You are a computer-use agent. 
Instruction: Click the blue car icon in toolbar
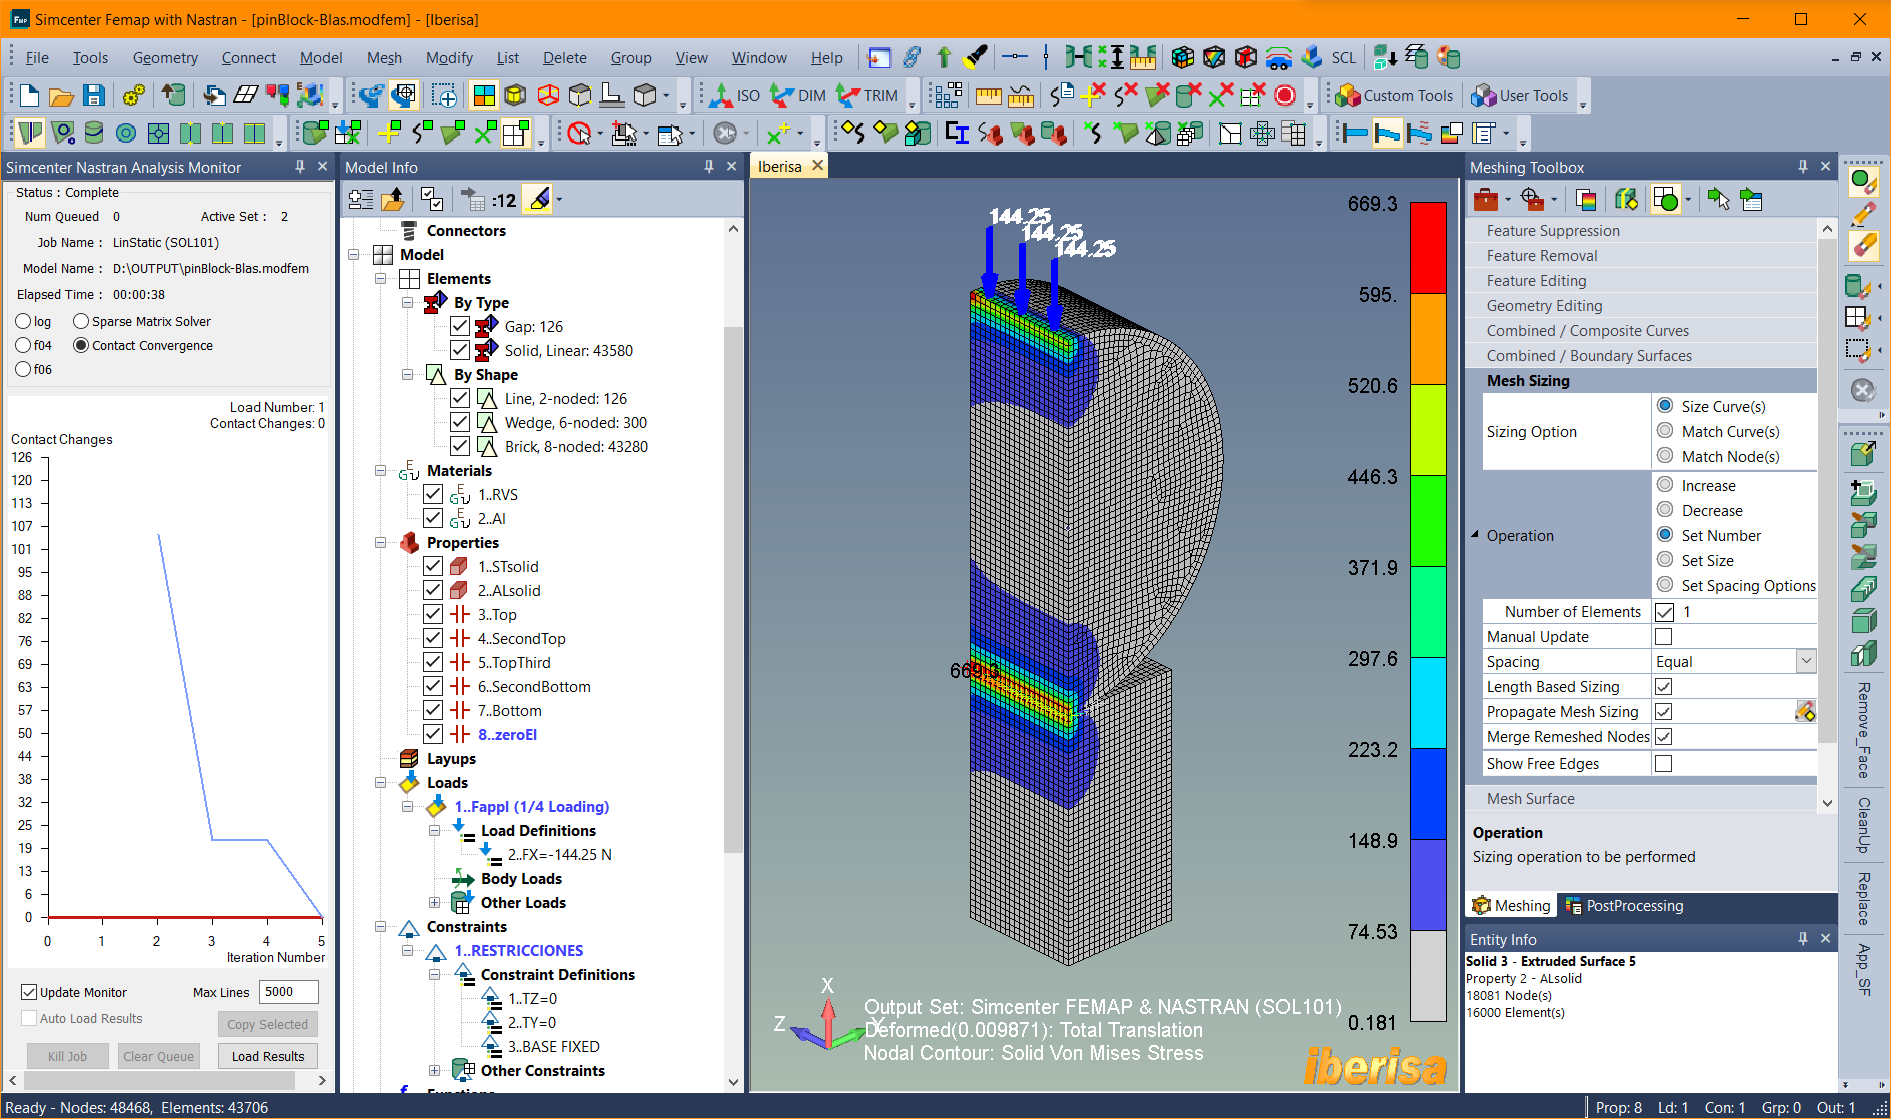1279,57
